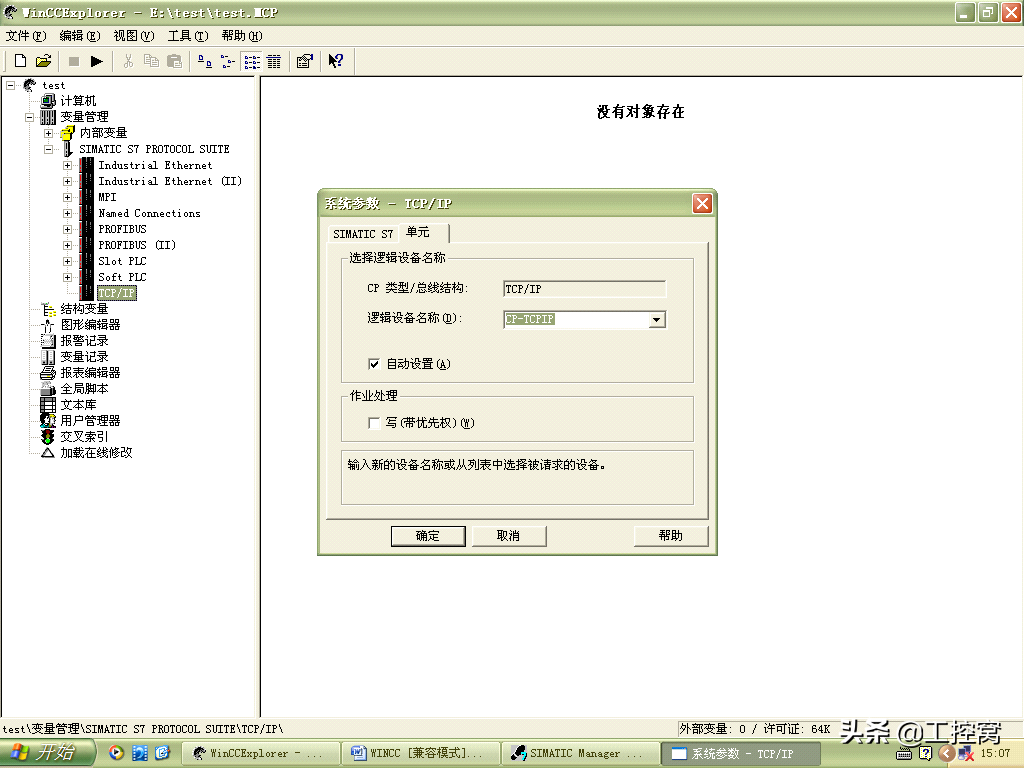Screen dimensions: 1024x768
Task: Collapse the 变量管理 tree node
Action: (30, 117)
